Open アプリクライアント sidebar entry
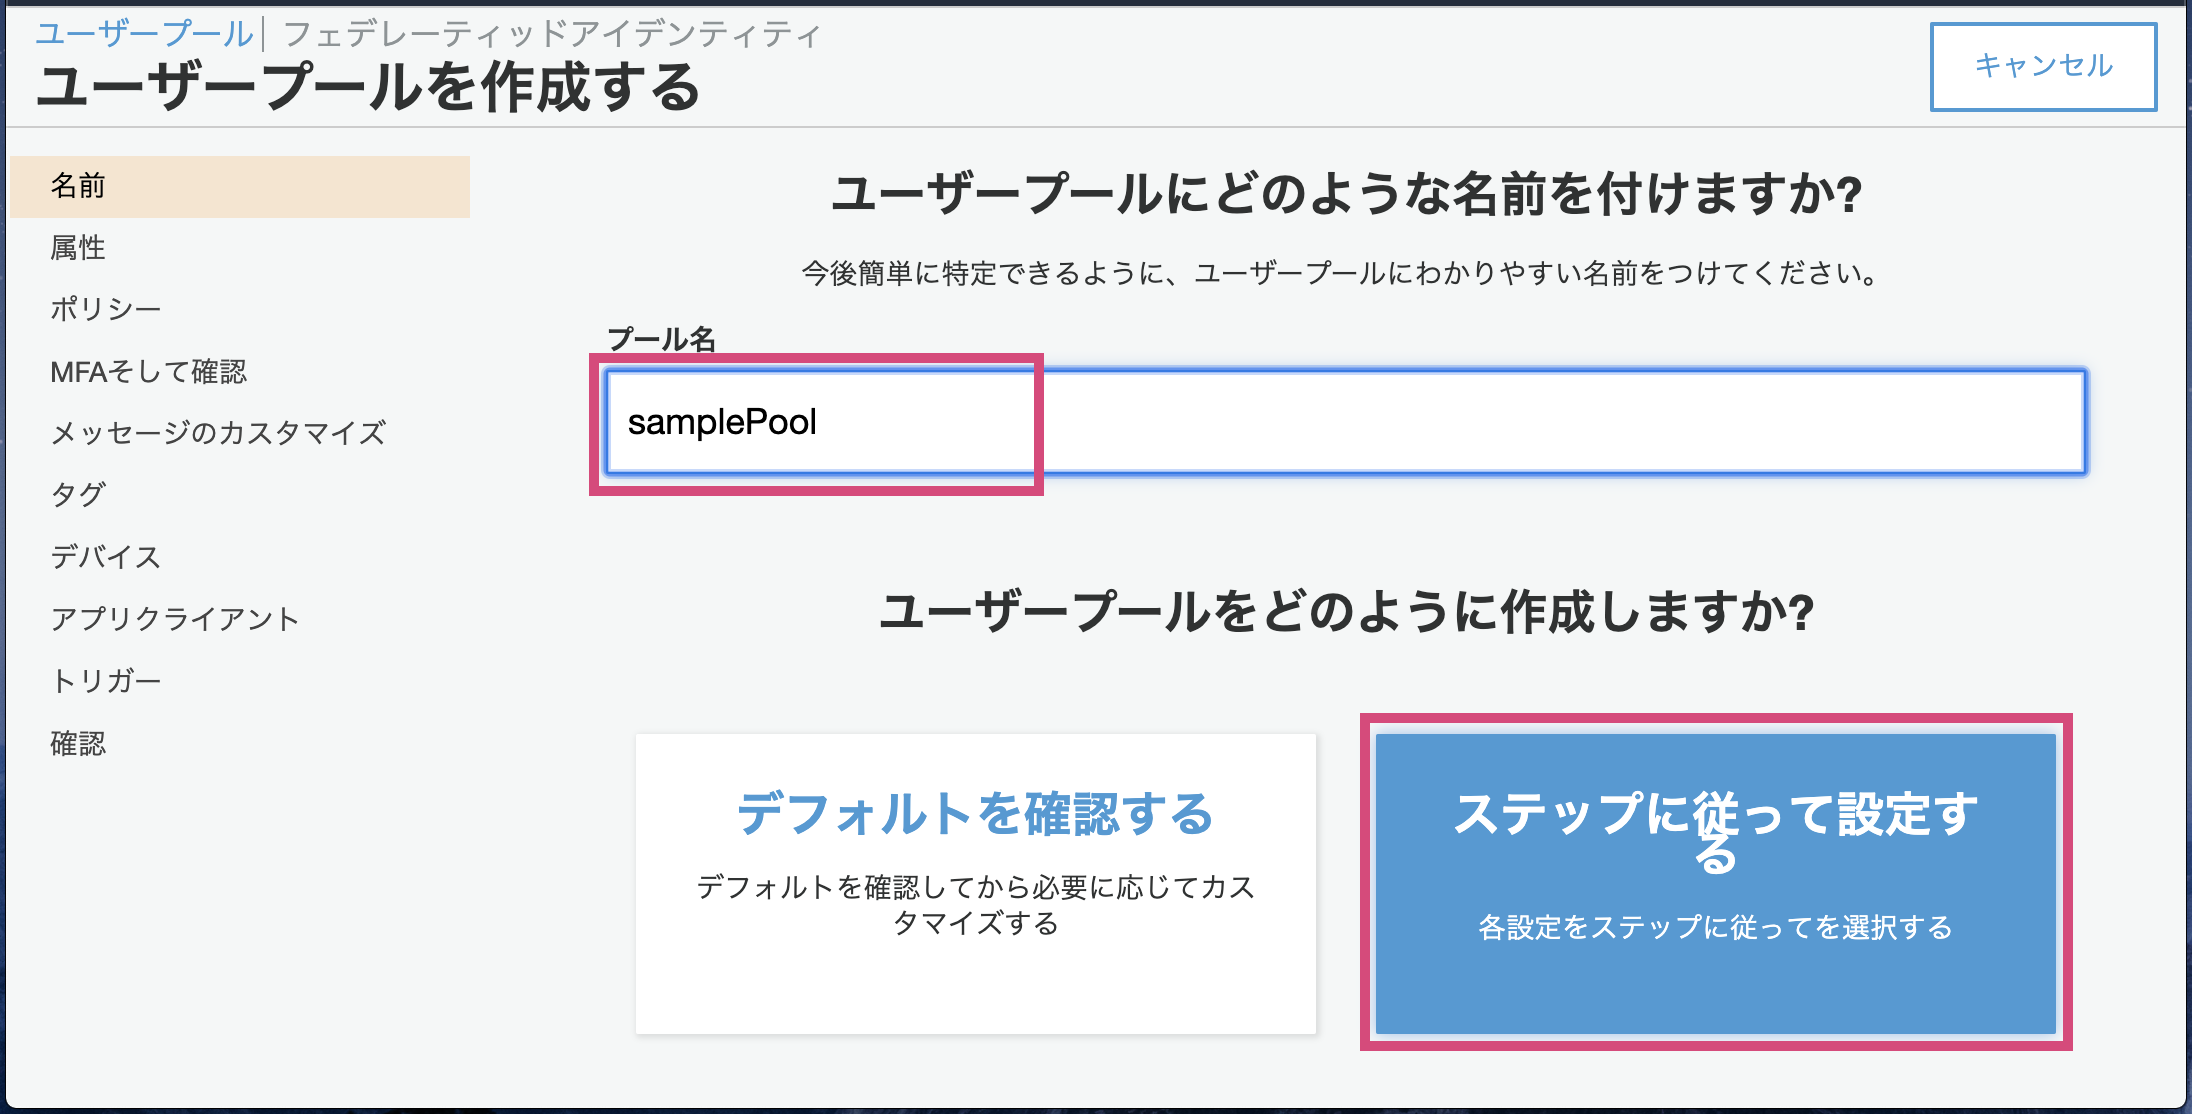2192x1114 pixels. [x=175, y=619]
